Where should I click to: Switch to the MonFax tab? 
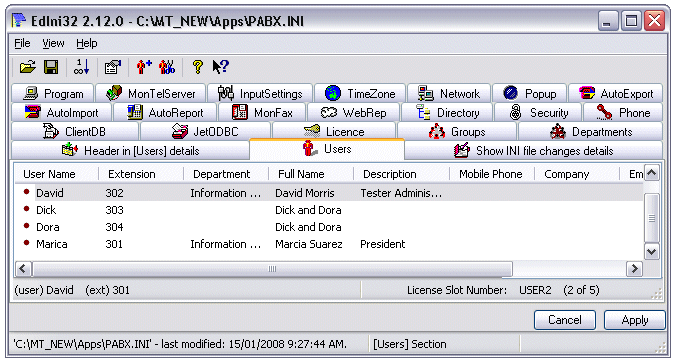pos(262,112)
